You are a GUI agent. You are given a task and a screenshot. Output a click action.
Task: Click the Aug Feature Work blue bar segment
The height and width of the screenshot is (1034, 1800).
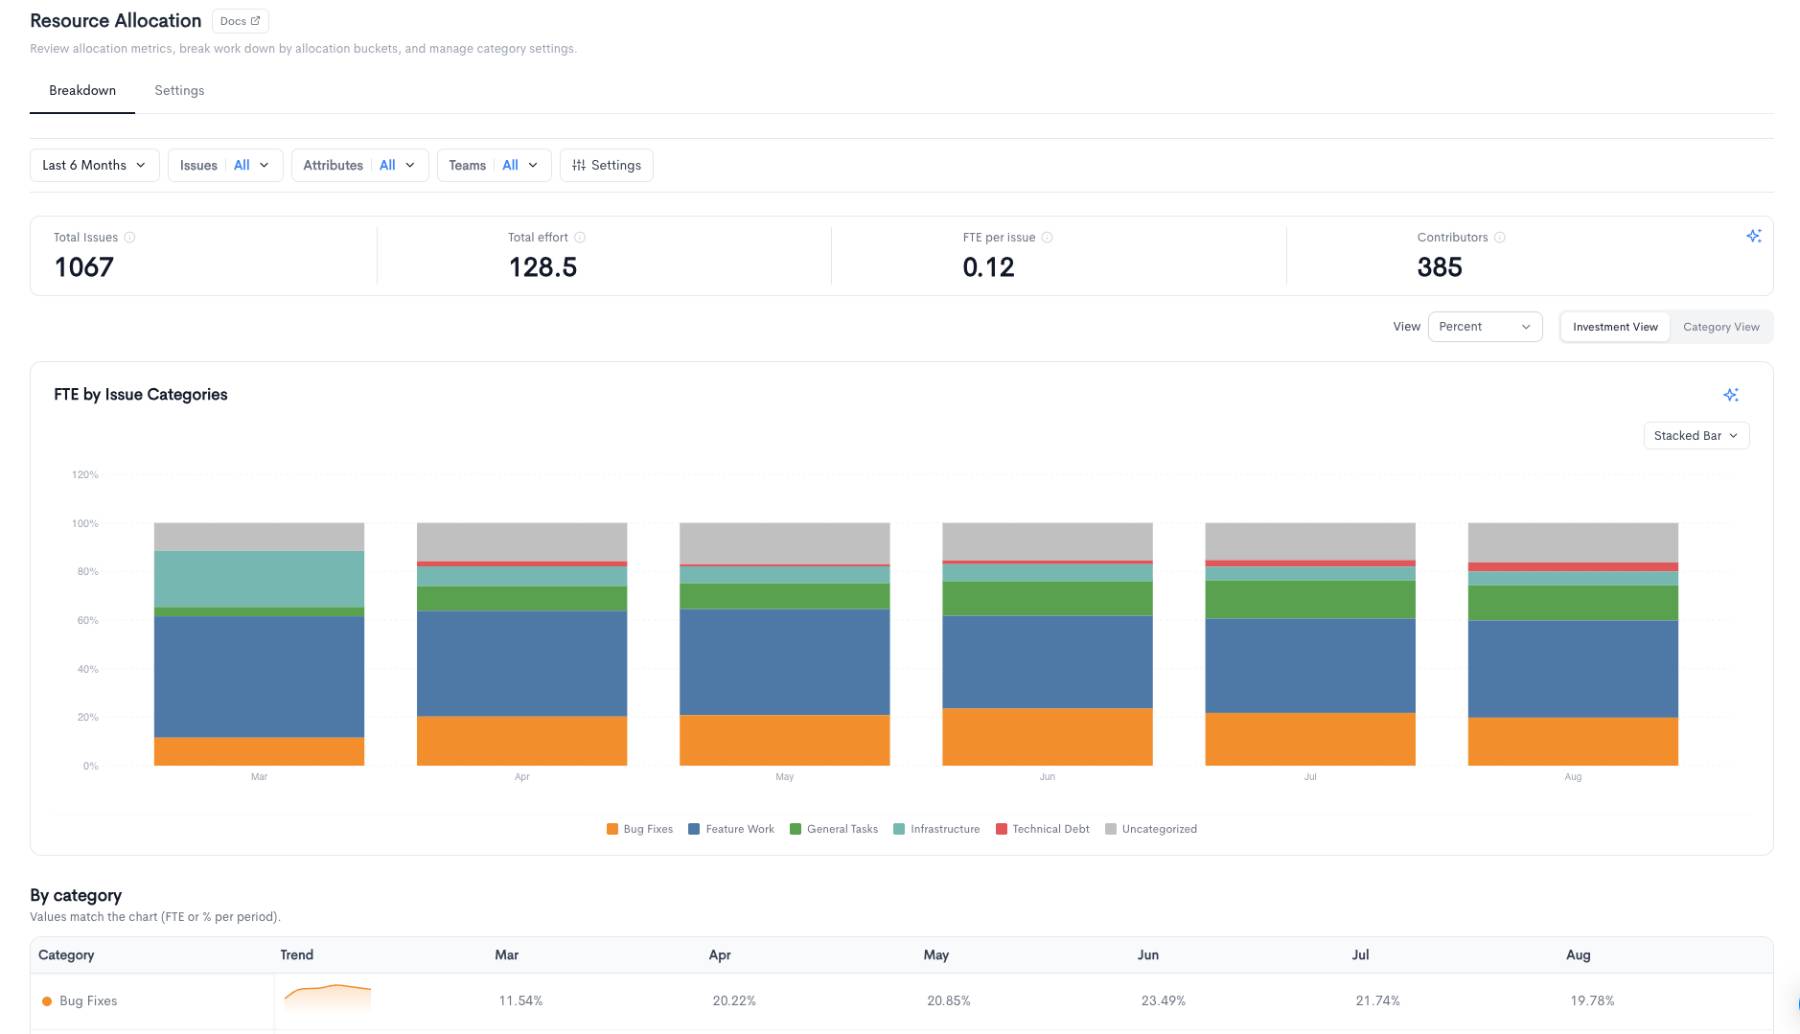(x=1573, y=669)
